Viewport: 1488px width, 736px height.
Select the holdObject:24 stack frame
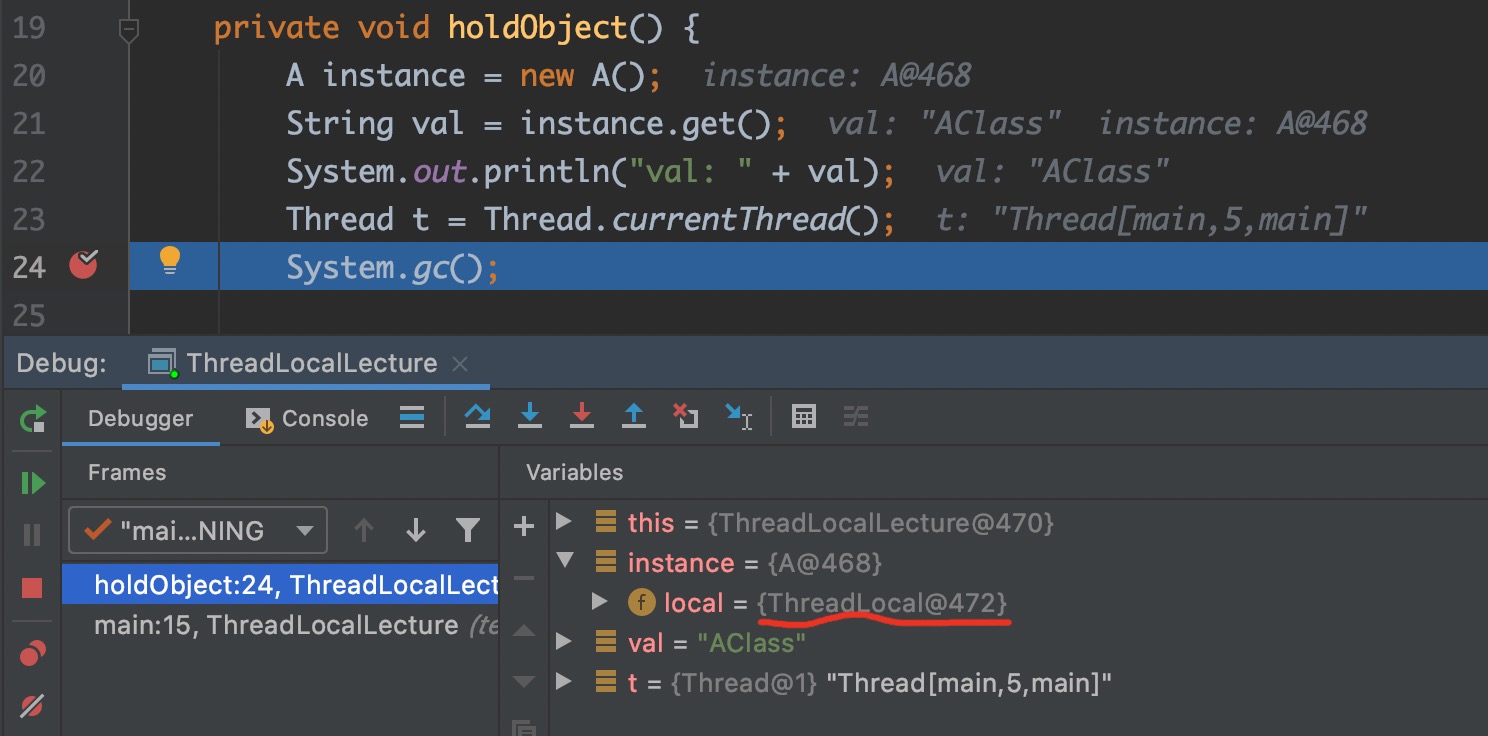click(280, 585)
